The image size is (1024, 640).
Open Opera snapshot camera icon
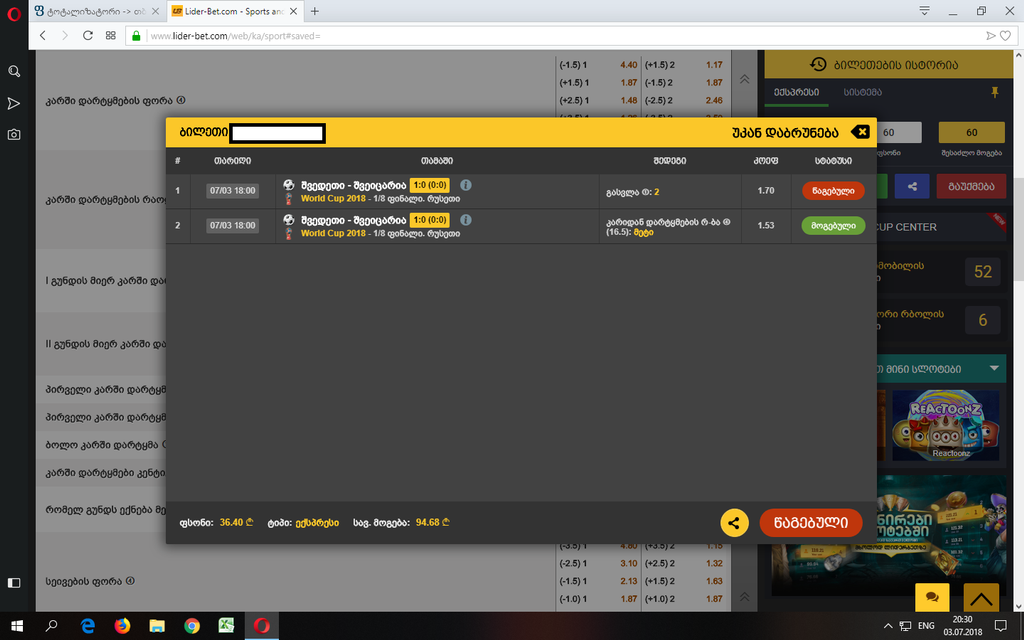pyautogui.click(x=14, y=135)
